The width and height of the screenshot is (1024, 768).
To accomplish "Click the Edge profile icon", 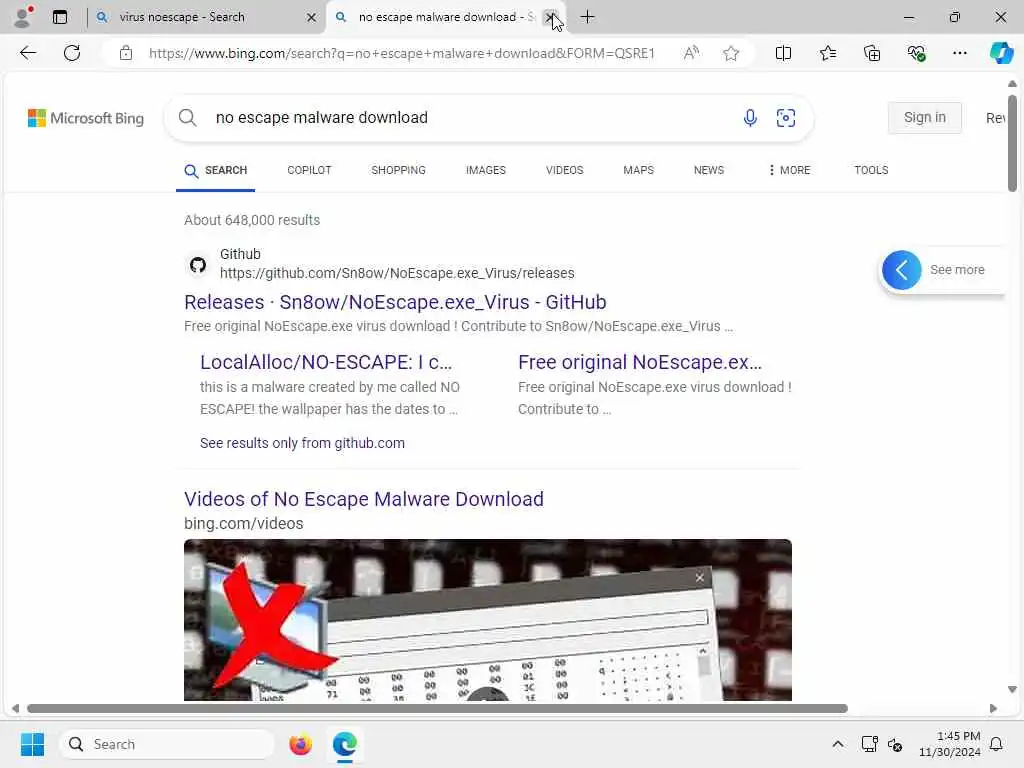I will (23, 17).
